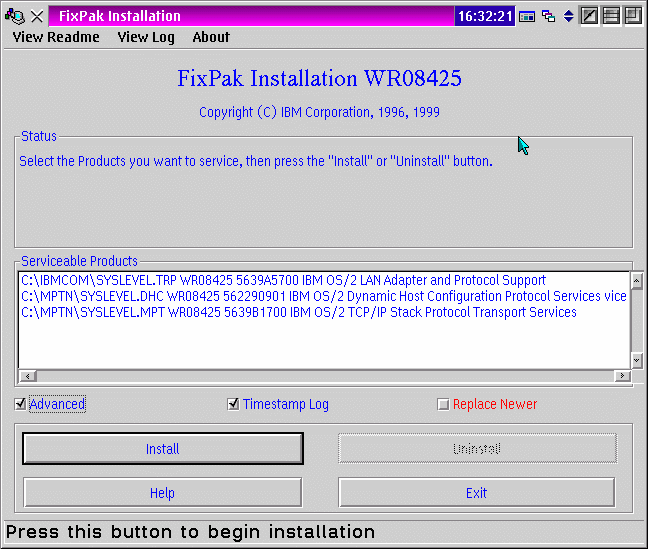
Task: Open the system menu icon in title bar
Action: pos(14,16)
